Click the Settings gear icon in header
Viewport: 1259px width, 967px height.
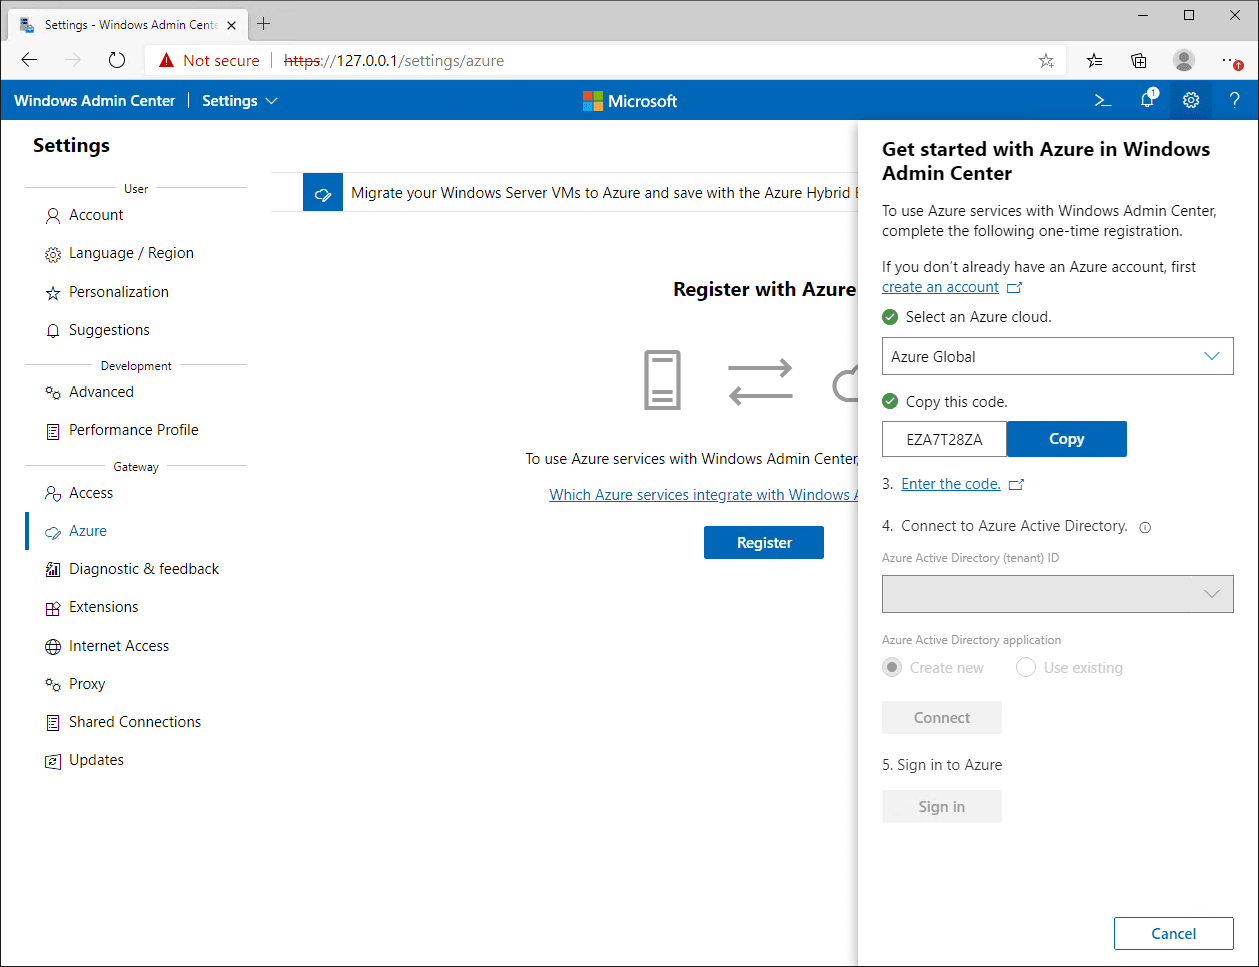click(x=1190, y=100)
